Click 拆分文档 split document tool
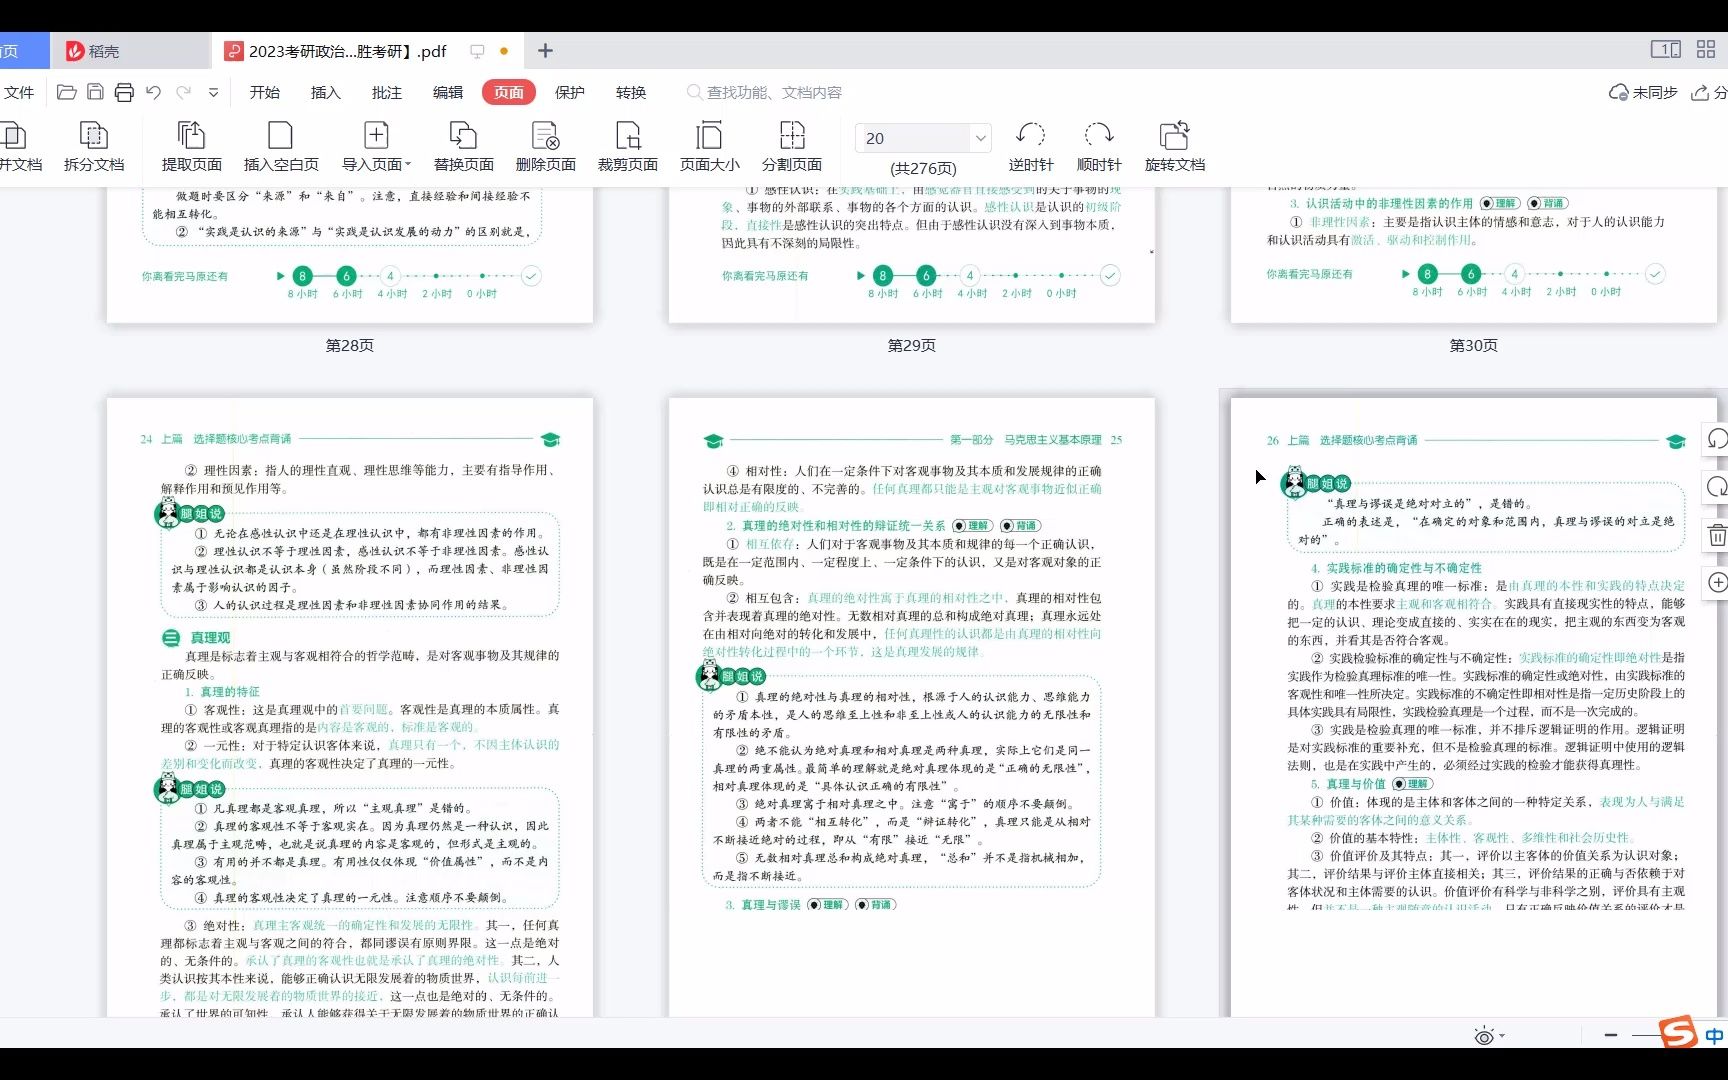This screenshot has width=1728, height=1080. click(94, 146)
